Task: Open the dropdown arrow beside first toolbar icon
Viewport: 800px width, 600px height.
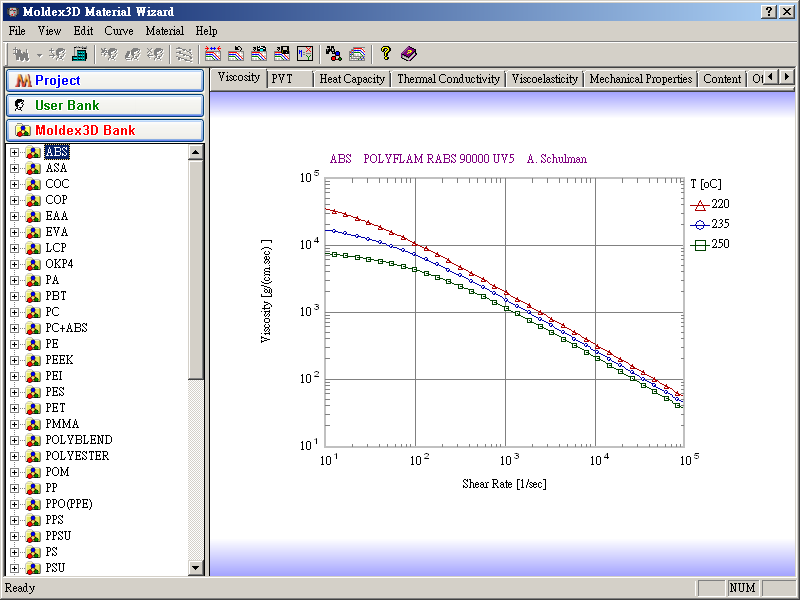Action: [39, 55]
